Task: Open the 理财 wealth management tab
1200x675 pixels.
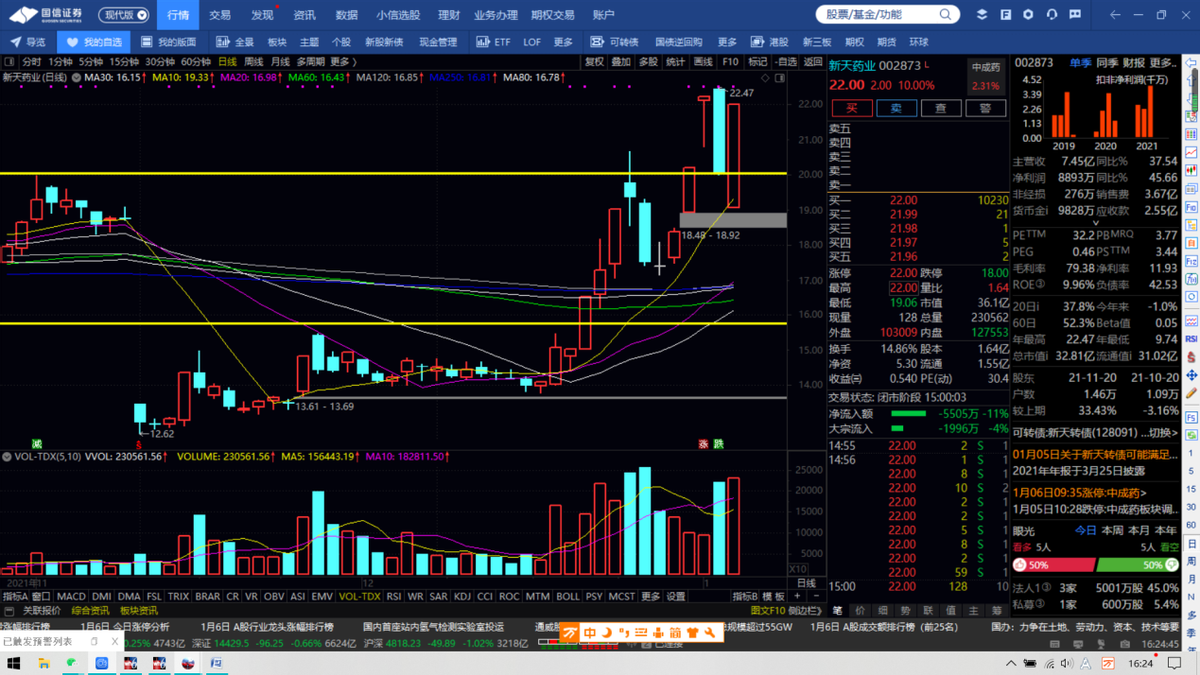Action: point(449,15)
